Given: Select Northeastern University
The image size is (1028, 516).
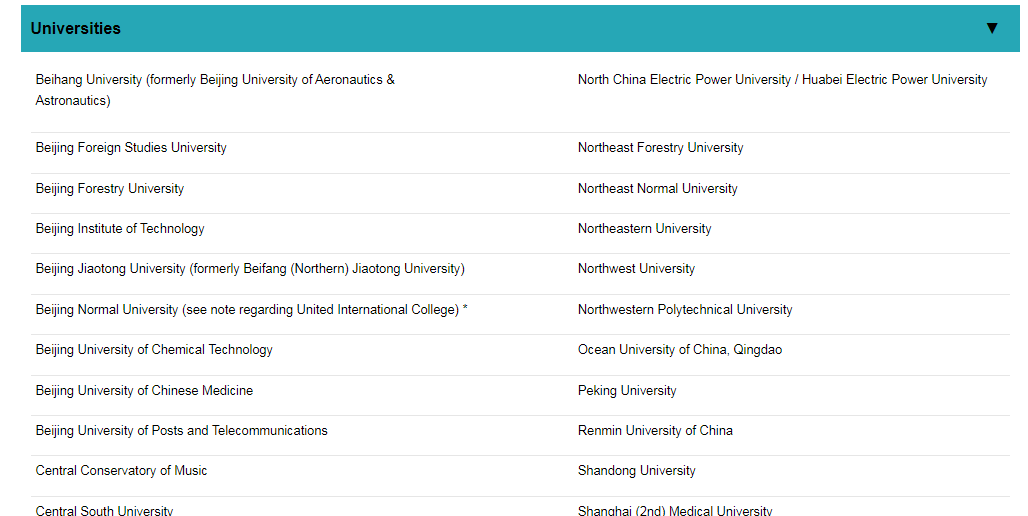Looking at the screenshot, I should coord(644,228).
